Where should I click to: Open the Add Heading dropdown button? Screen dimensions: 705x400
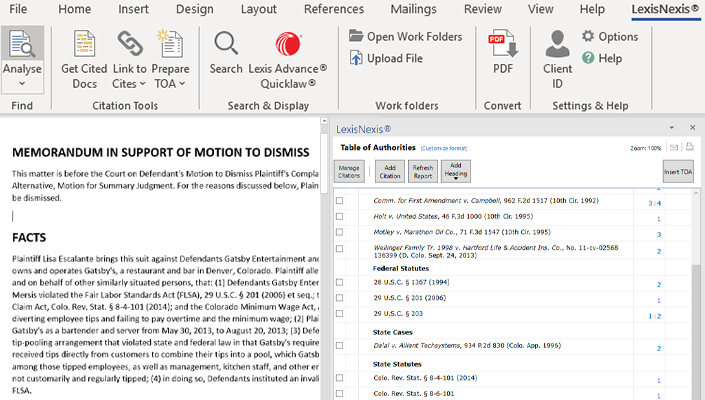[456, 171]
